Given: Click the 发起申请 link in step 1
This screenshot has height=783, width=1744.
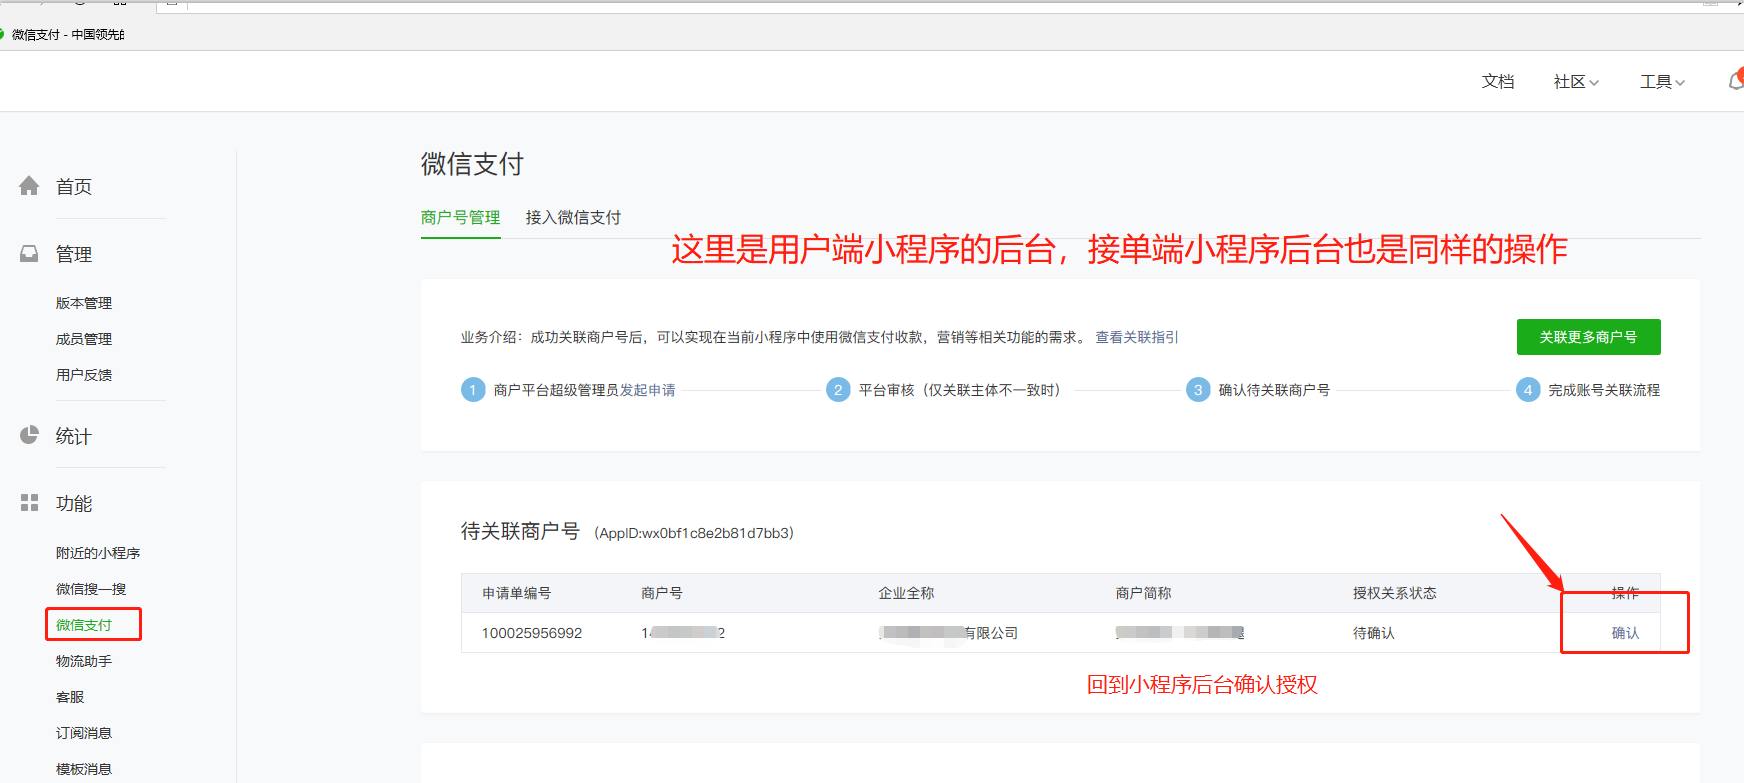Looking at the screenshot, I should pyautogui.click(x=647, y=390).
